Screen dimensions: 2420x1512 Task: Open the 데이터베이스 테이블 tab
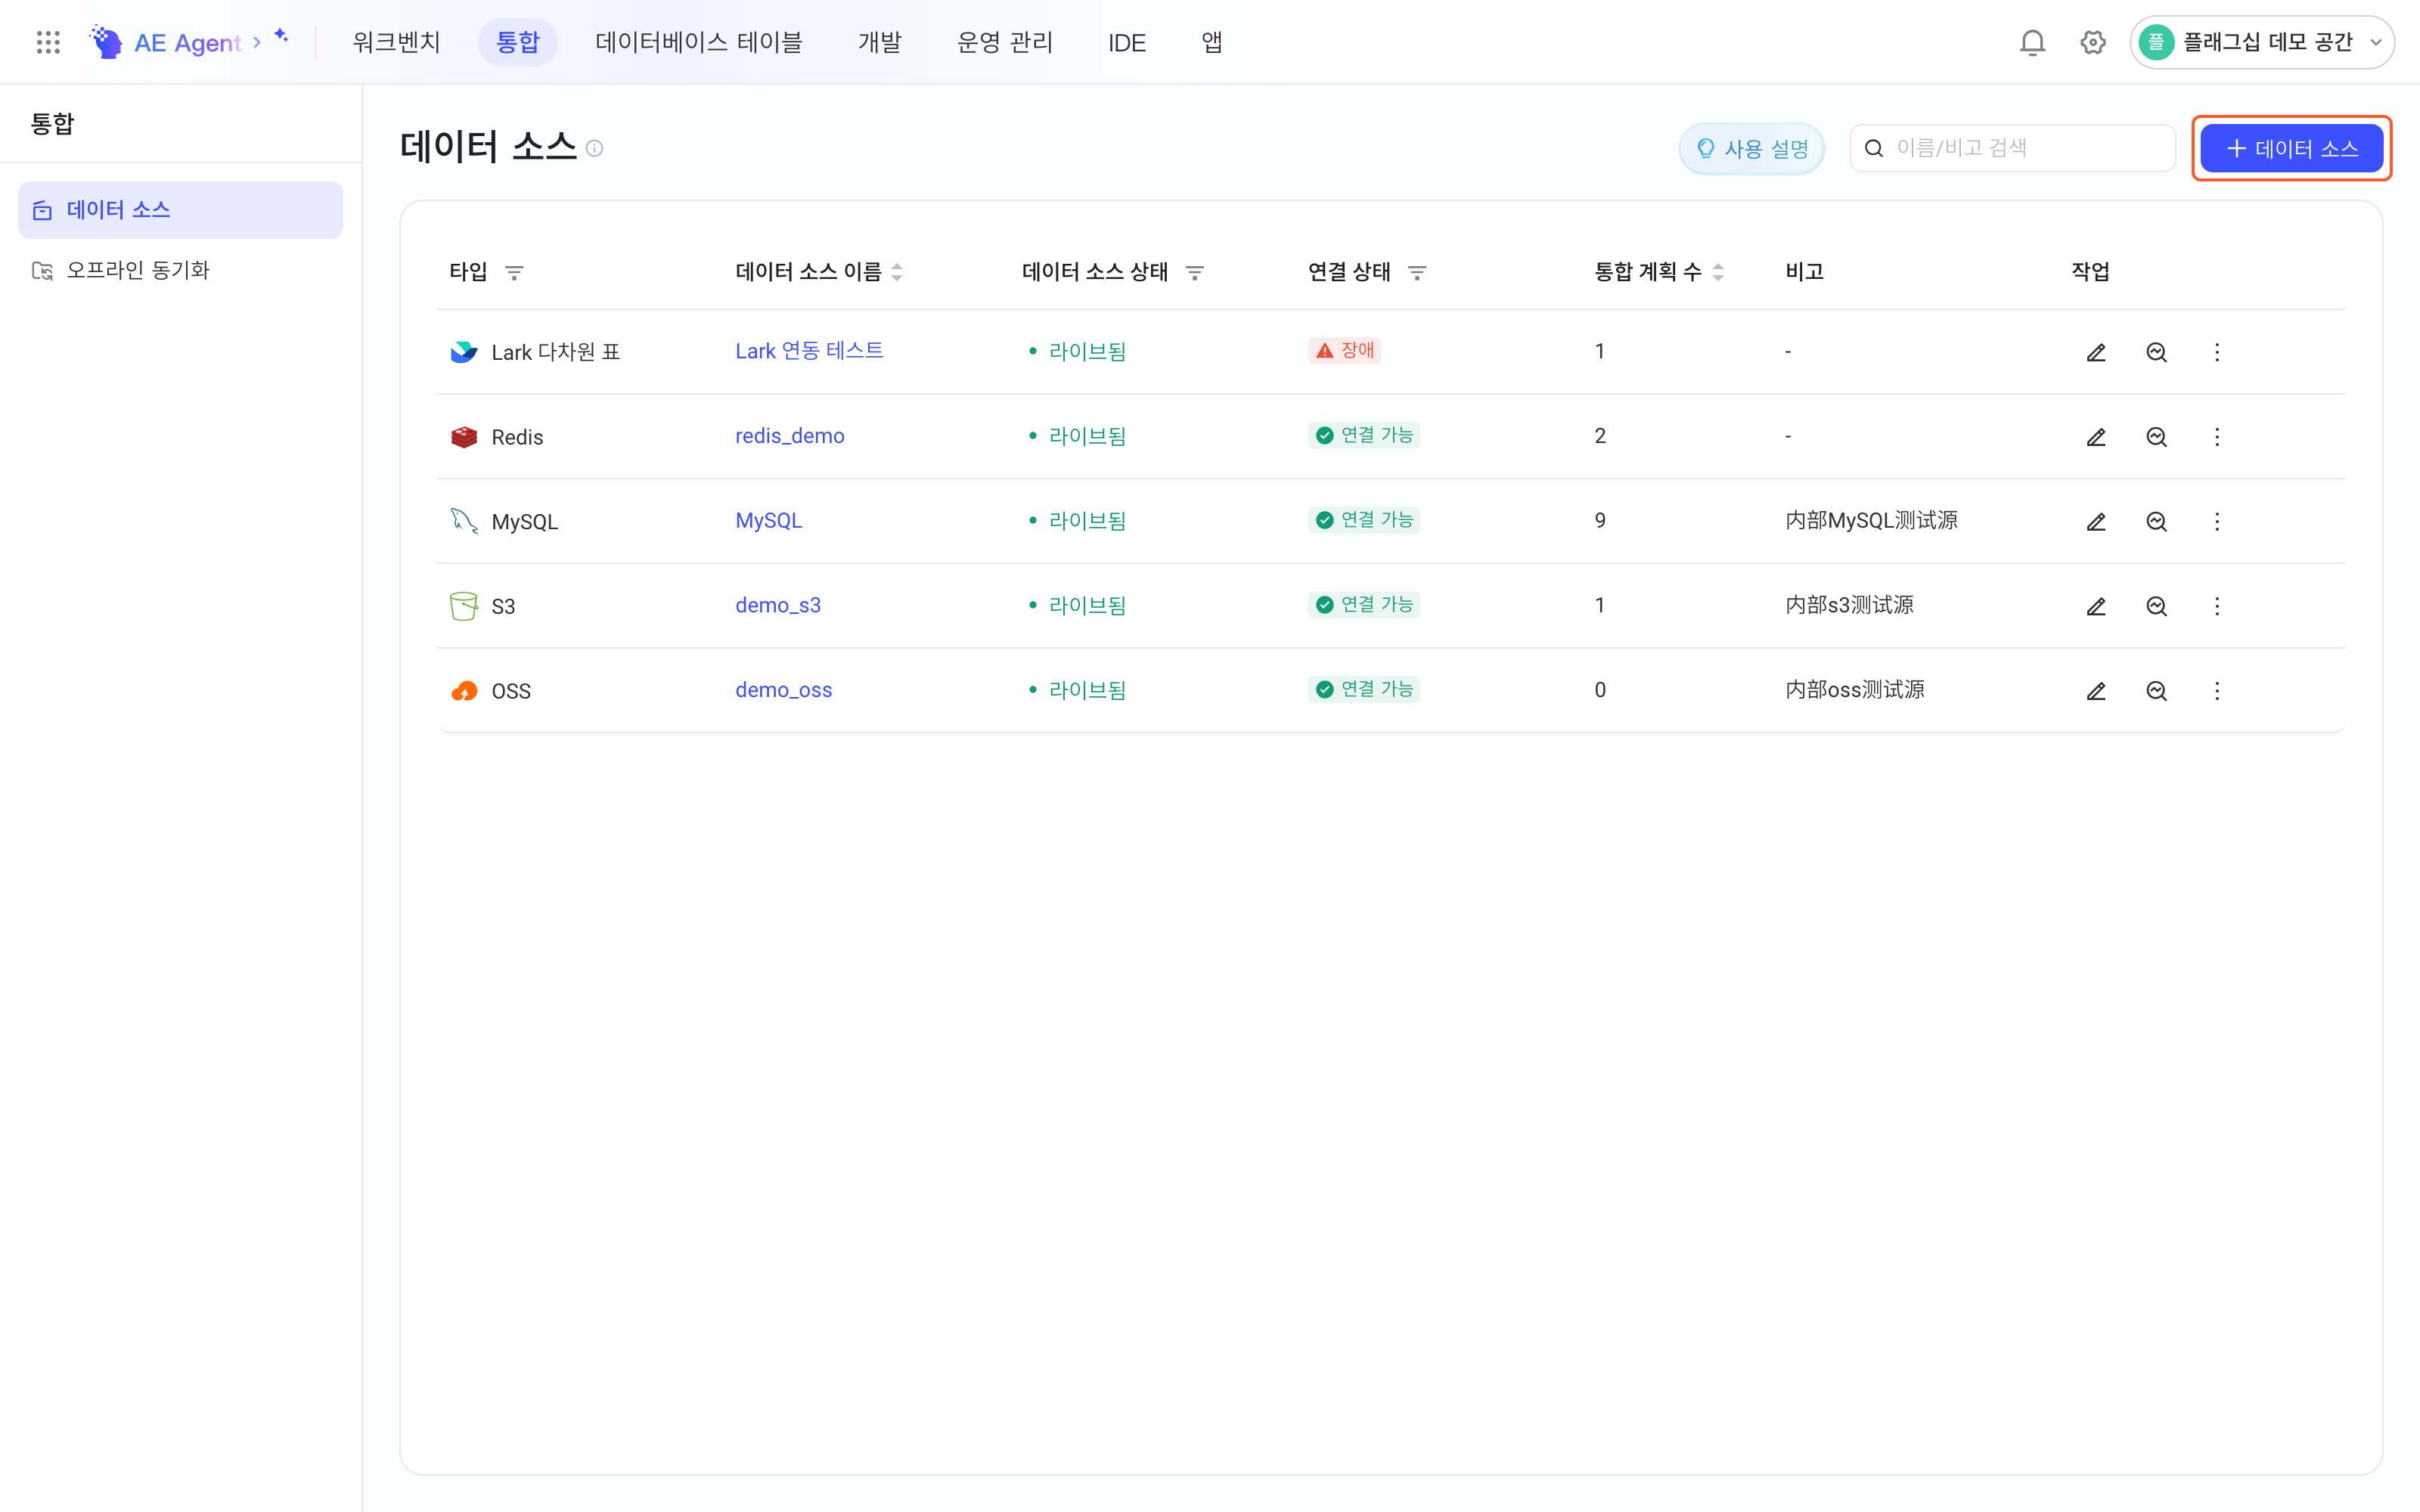click(698, 42)
